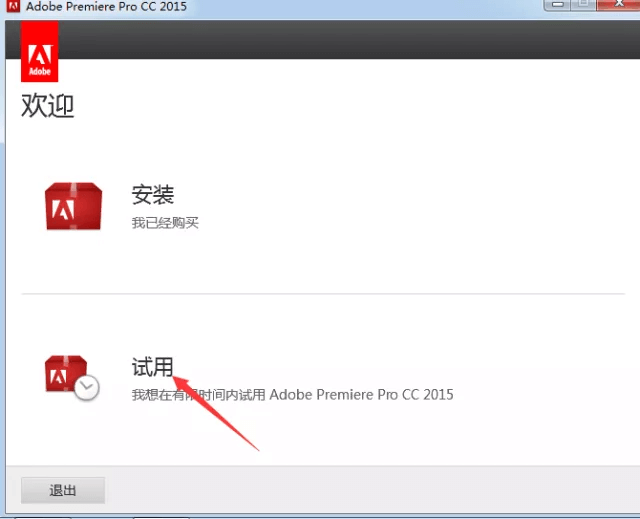Close the Premiere Pro installer window

pos(619,5)
